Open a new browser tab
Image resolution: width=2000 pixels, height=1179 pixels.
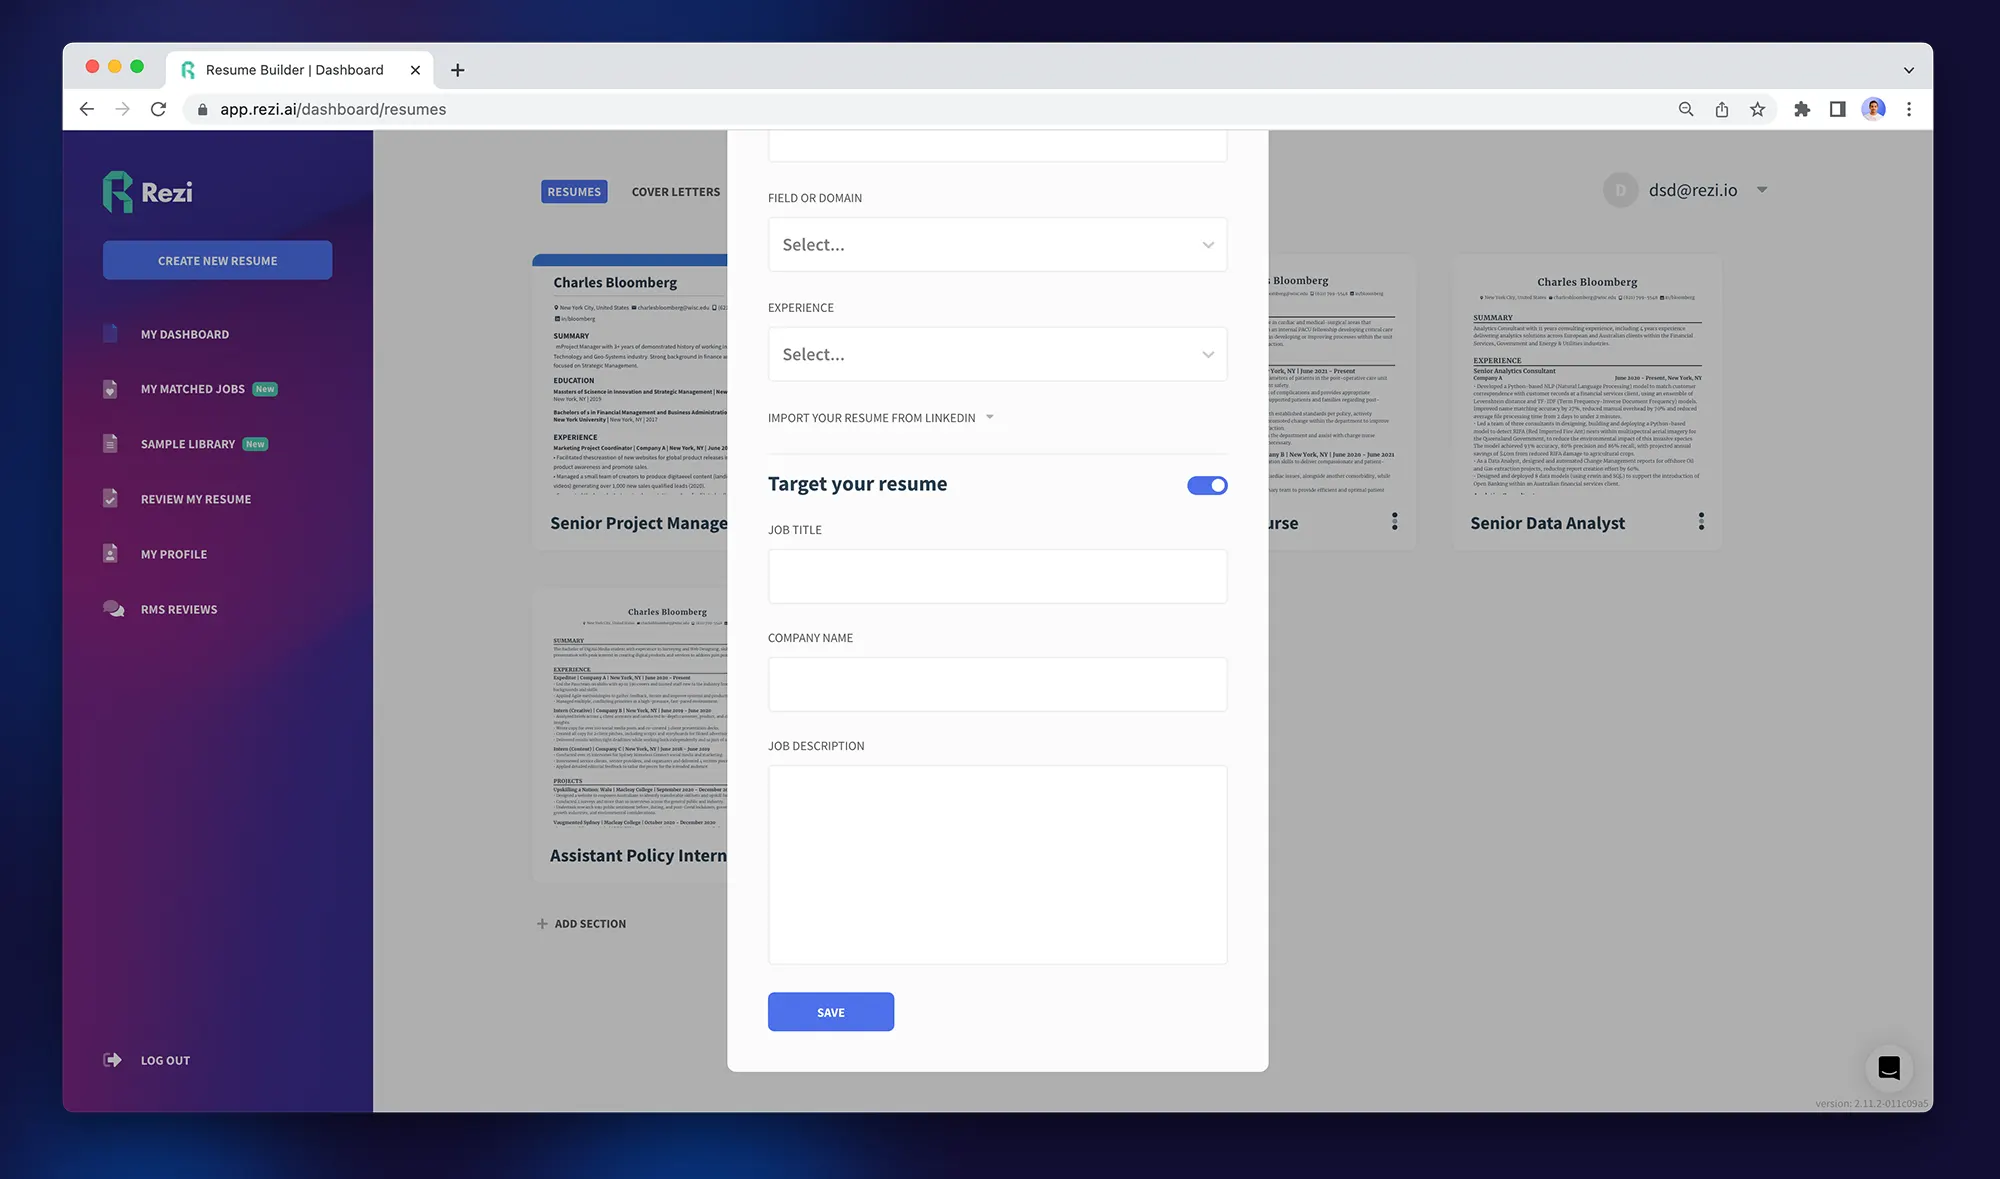click(458, 70)
